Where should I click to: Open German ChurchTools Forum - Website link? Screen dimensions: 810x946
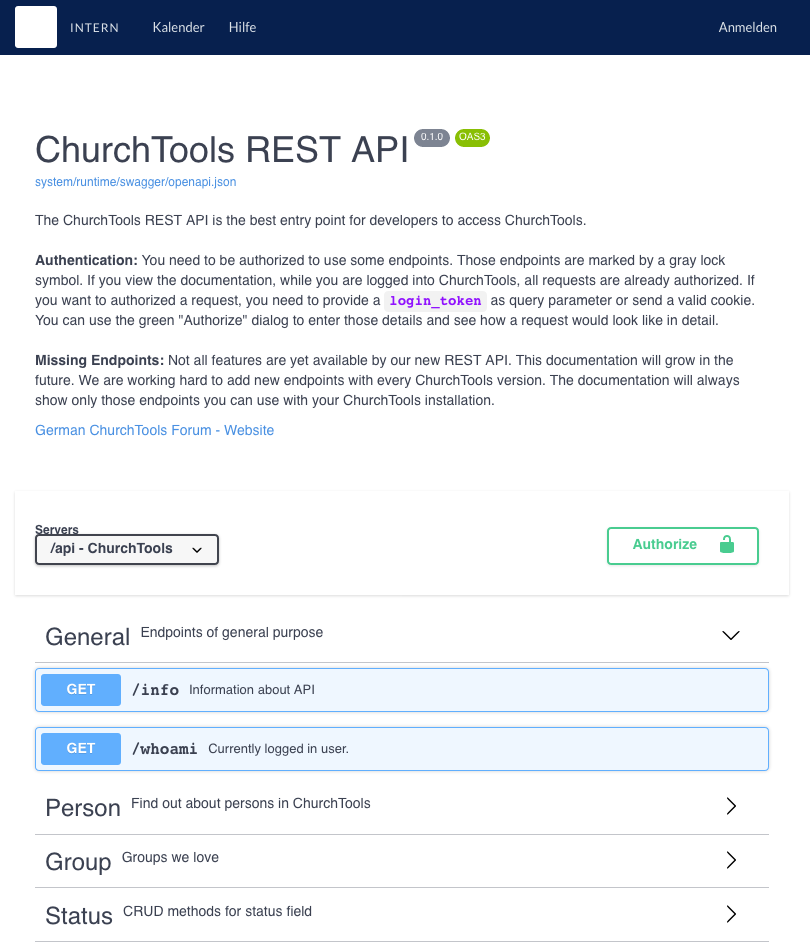tap(154, 430)
